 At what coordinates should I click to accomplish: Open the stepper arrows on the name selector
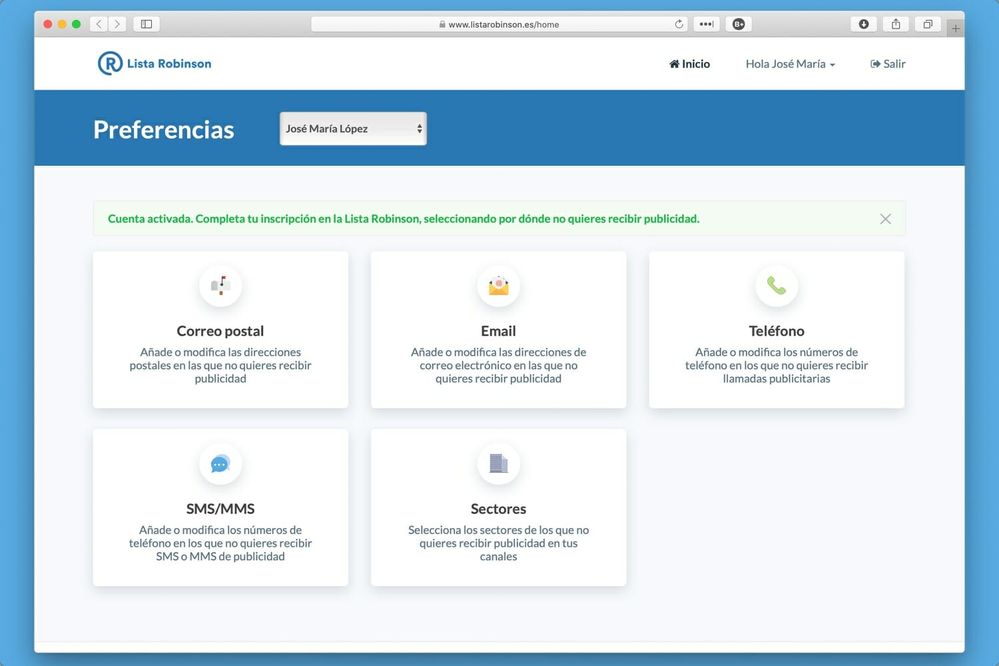(417, 128)
